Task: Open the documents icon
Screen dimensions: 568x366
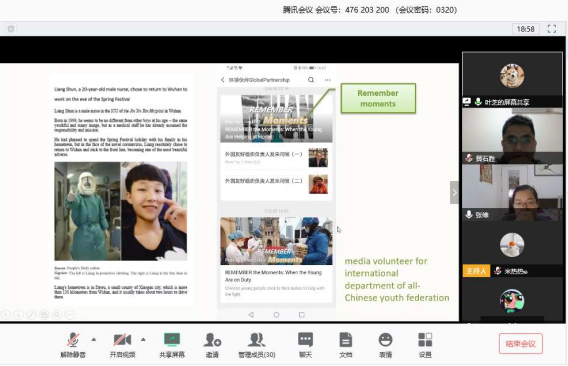Action: click(x=346, y=345)
